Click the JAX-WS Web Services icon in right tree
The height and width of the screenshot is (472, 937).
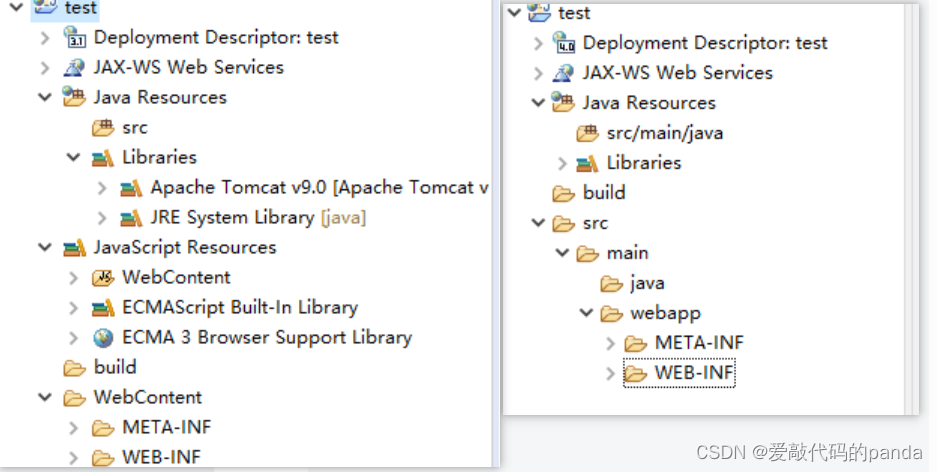563,73
